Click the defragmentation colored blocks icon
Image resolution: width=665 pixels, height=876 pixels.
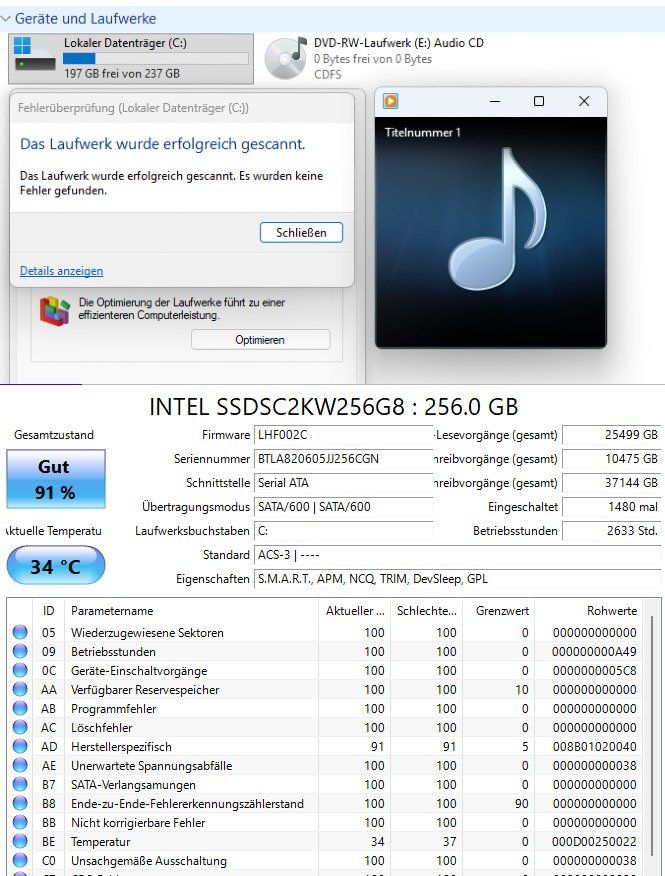54,311
